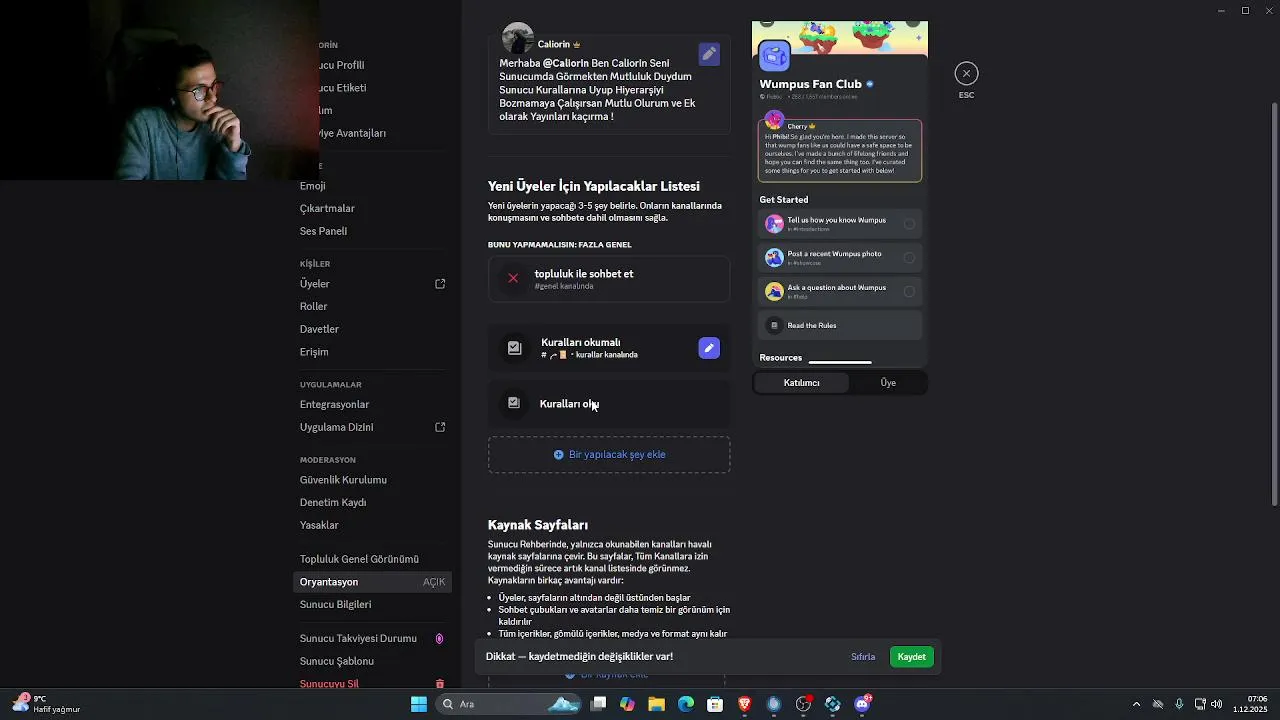Click the Resources heading in the preview

(781, 358)
